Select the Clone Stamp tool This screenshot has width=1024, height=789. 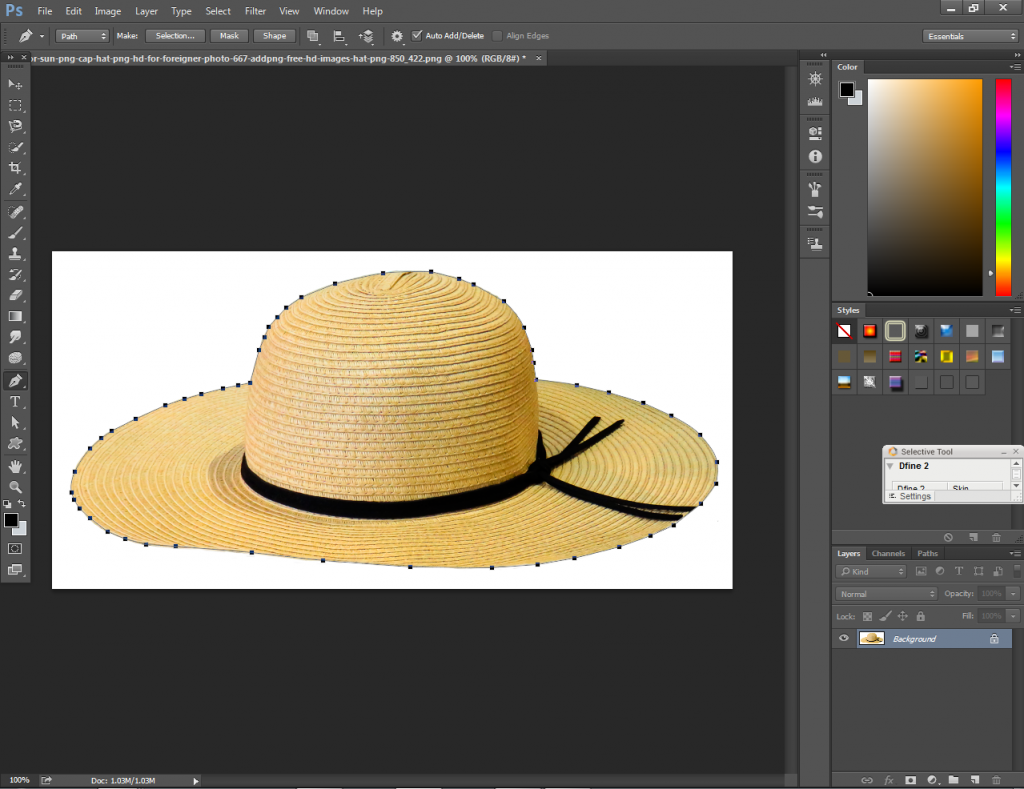(x=15, y=253)
